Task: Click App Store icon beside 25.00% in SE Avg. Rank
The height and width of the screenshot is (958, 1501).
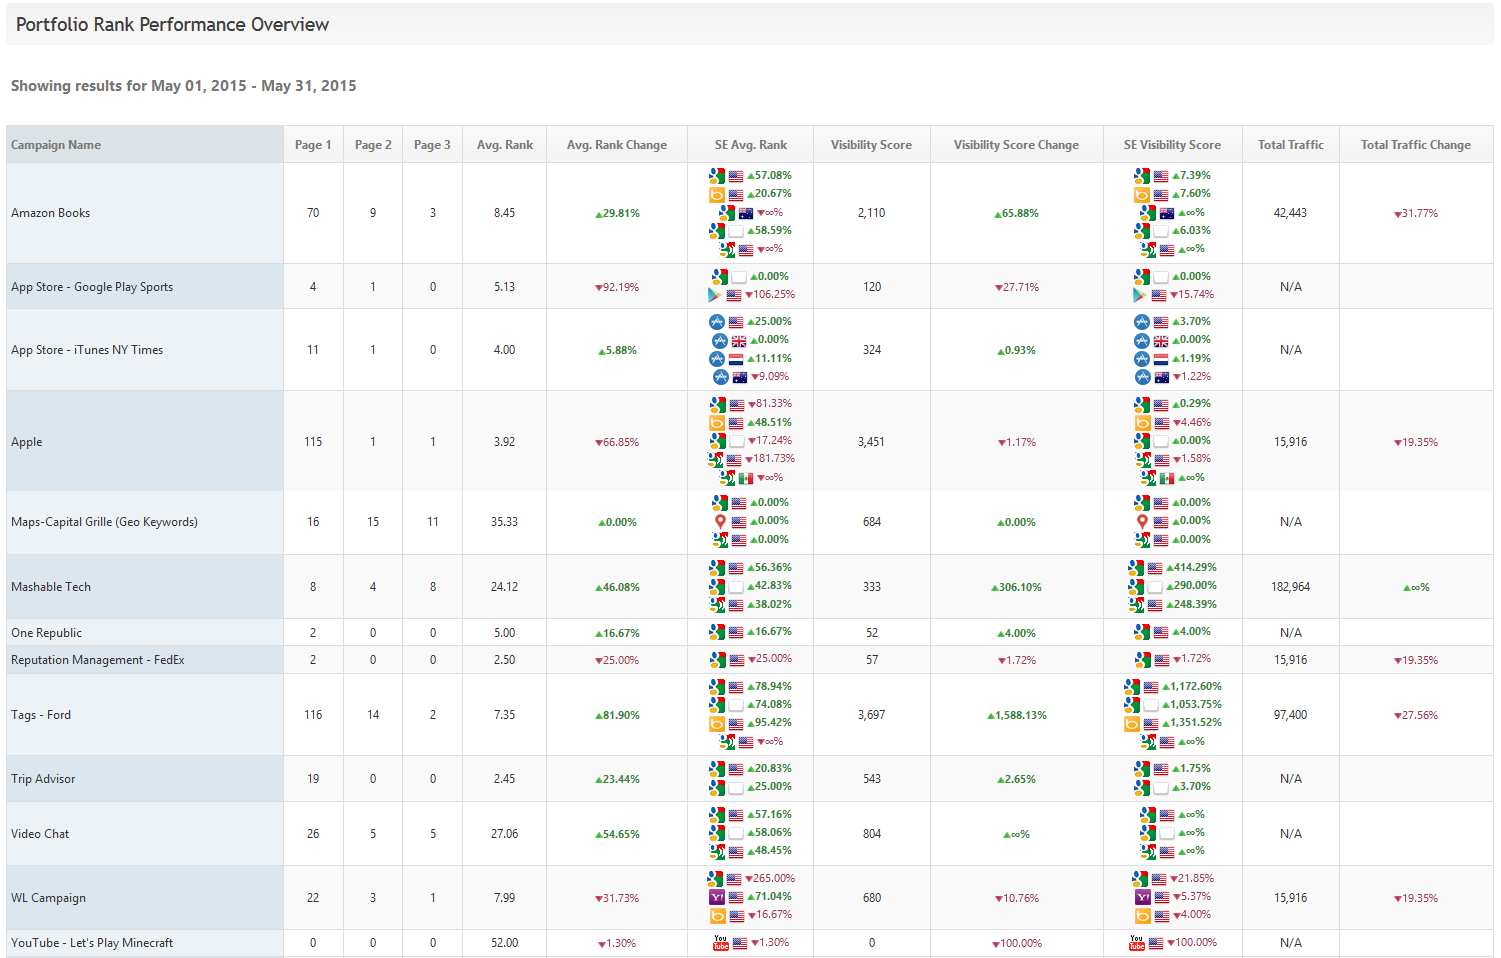Action: pos(717,322)
